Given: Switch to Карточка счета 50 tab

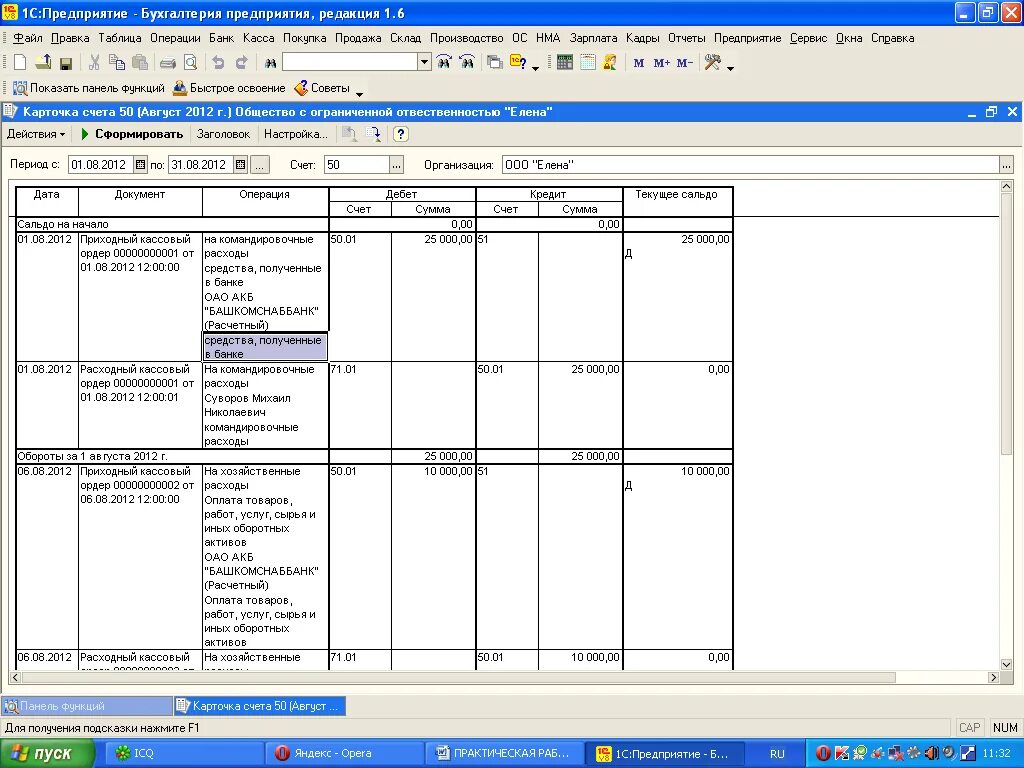Looking at the screenshot, I should click(x=260, y=705).
